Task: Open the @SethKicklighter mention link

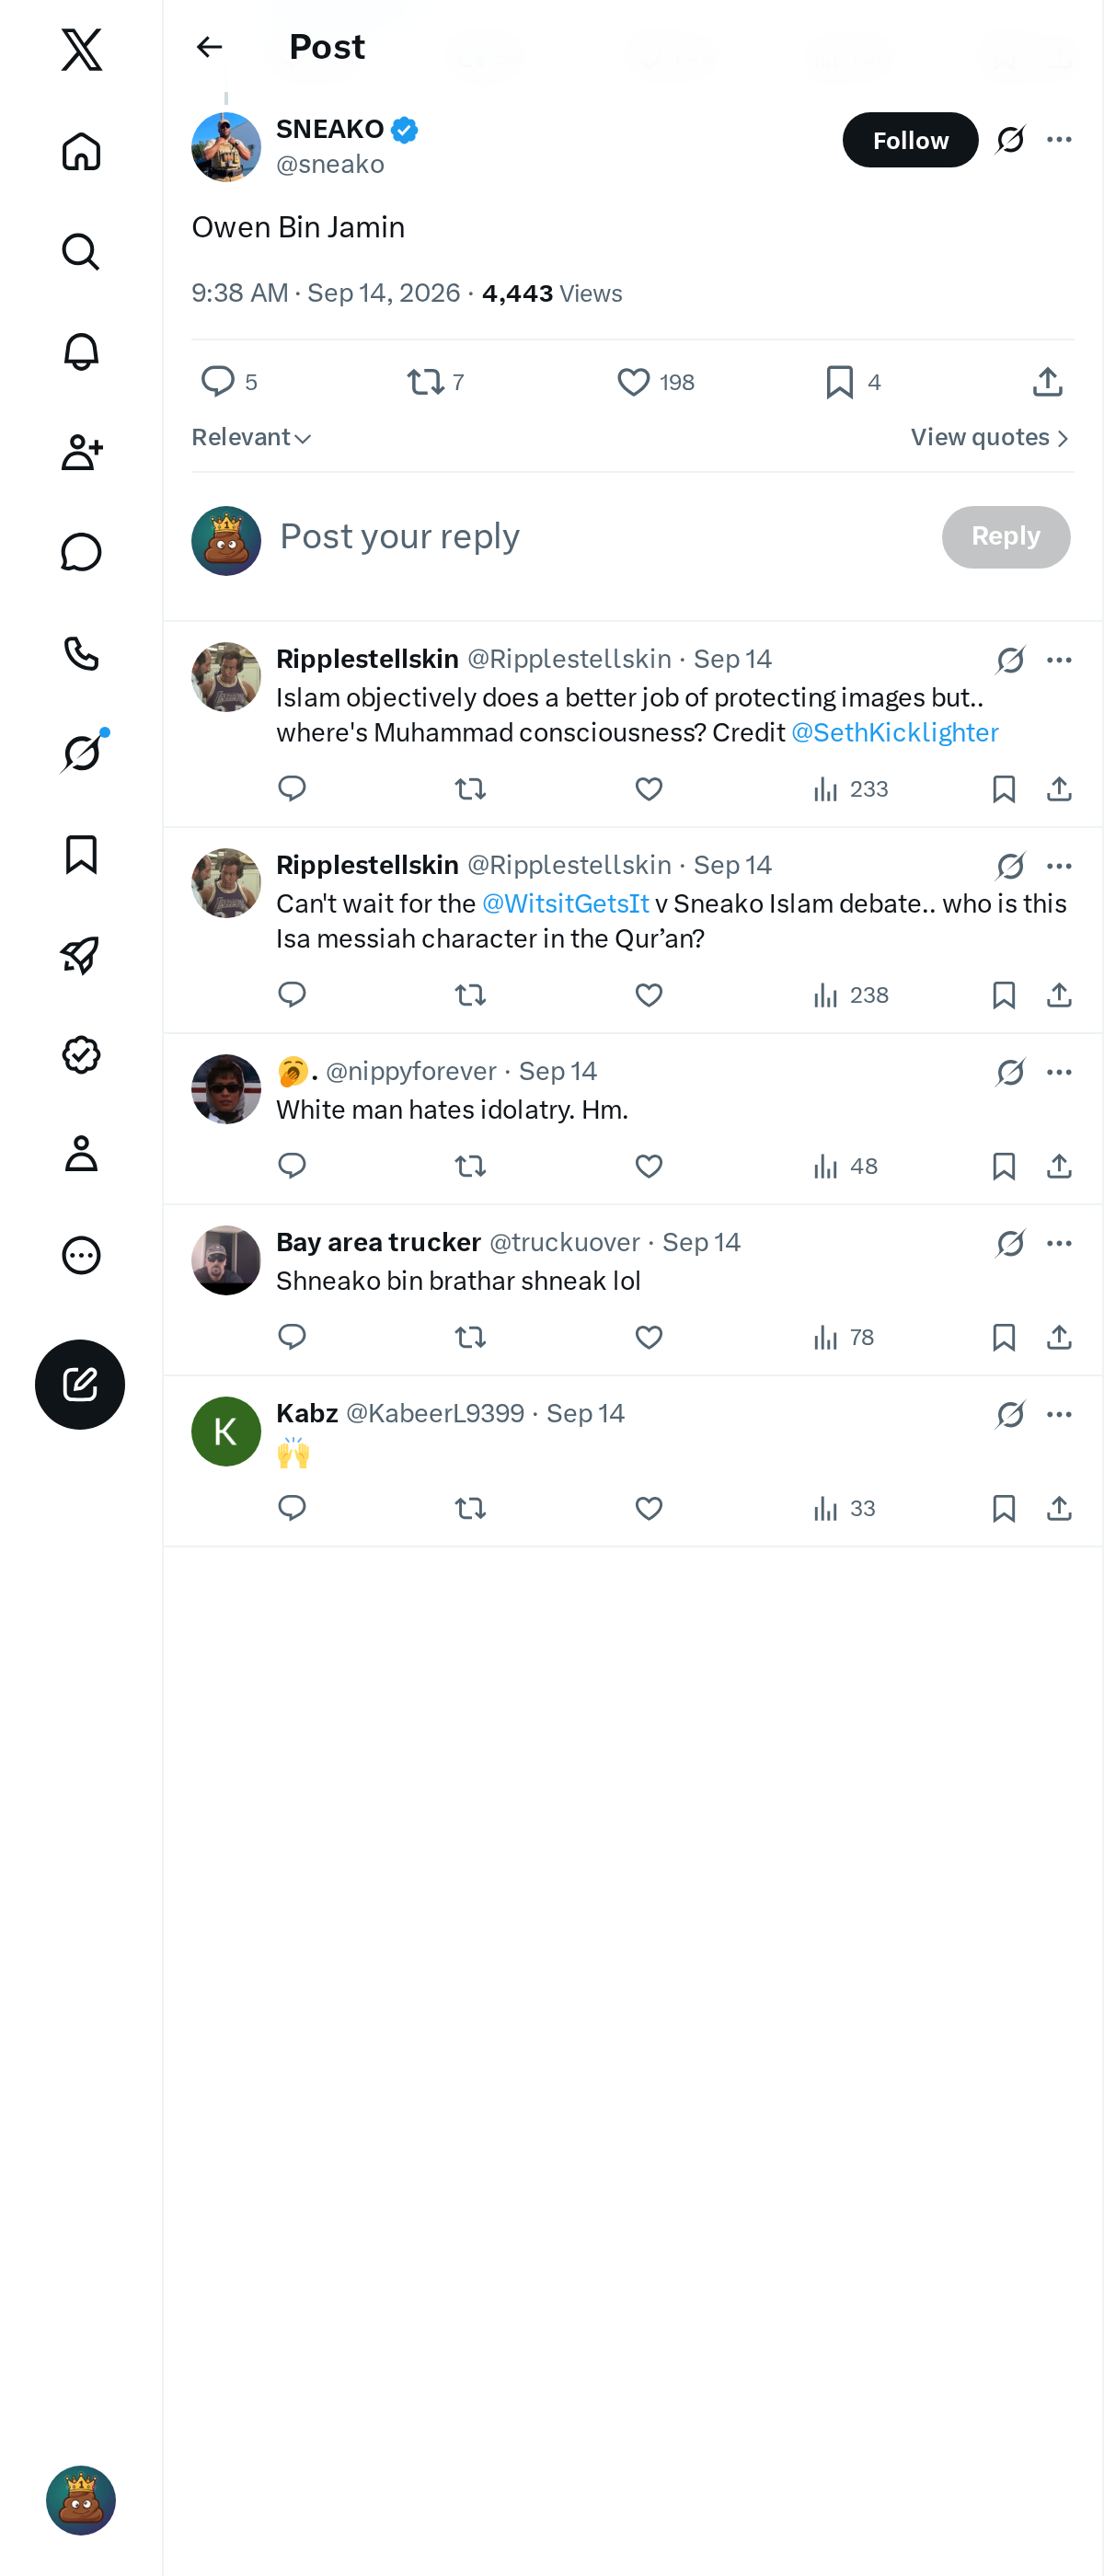Action: (x=894, y=733)
